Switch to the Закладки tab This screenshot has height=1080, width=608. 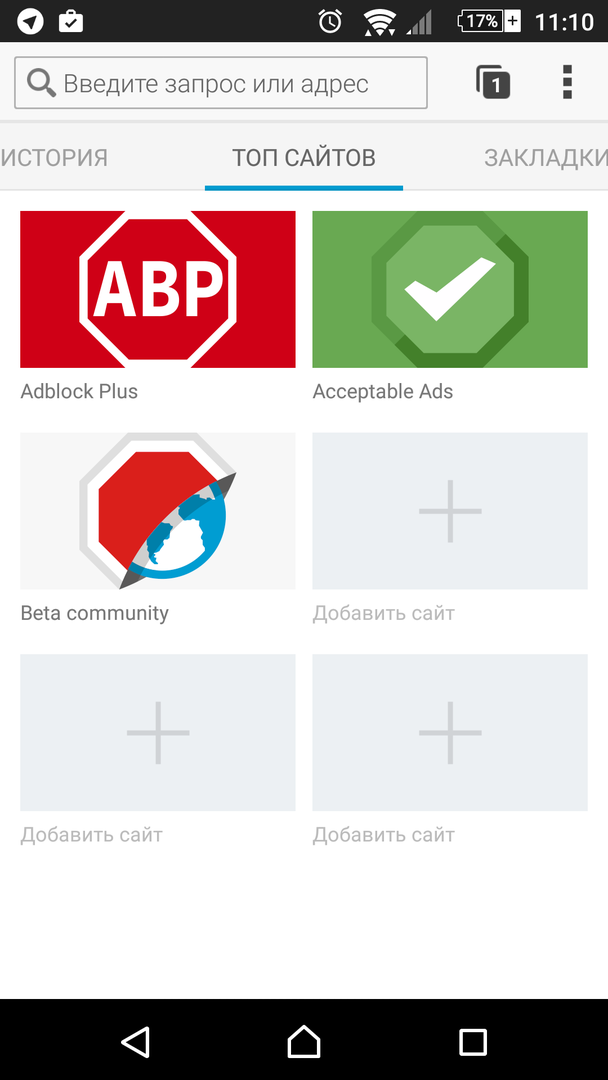click(x=545, y=158)
